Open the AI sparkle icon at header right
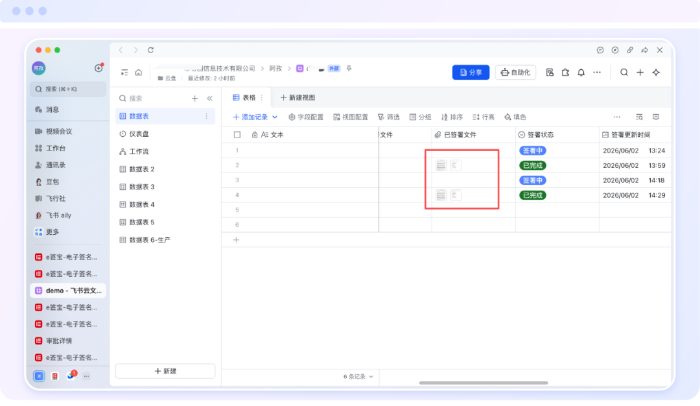 click(x=656, y=72)
